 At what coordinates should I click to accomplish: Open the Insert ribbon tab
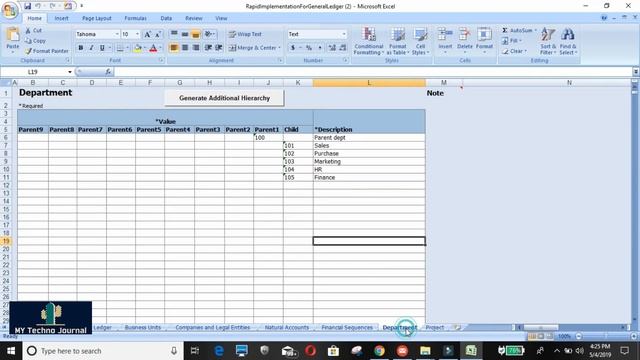pyautogui.click(x=61, y=18)
